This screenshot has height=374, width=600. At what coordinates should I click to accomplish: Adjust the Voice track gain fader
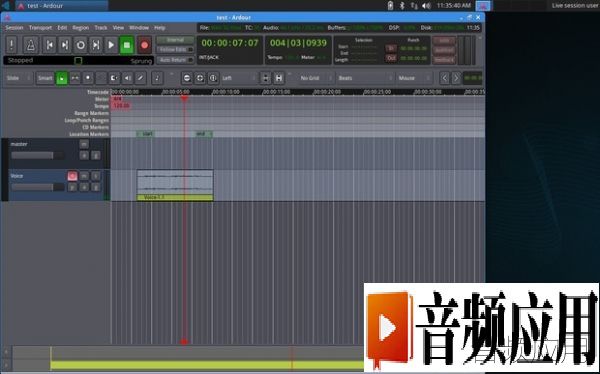pyautogui.click(x=38, y=187)
